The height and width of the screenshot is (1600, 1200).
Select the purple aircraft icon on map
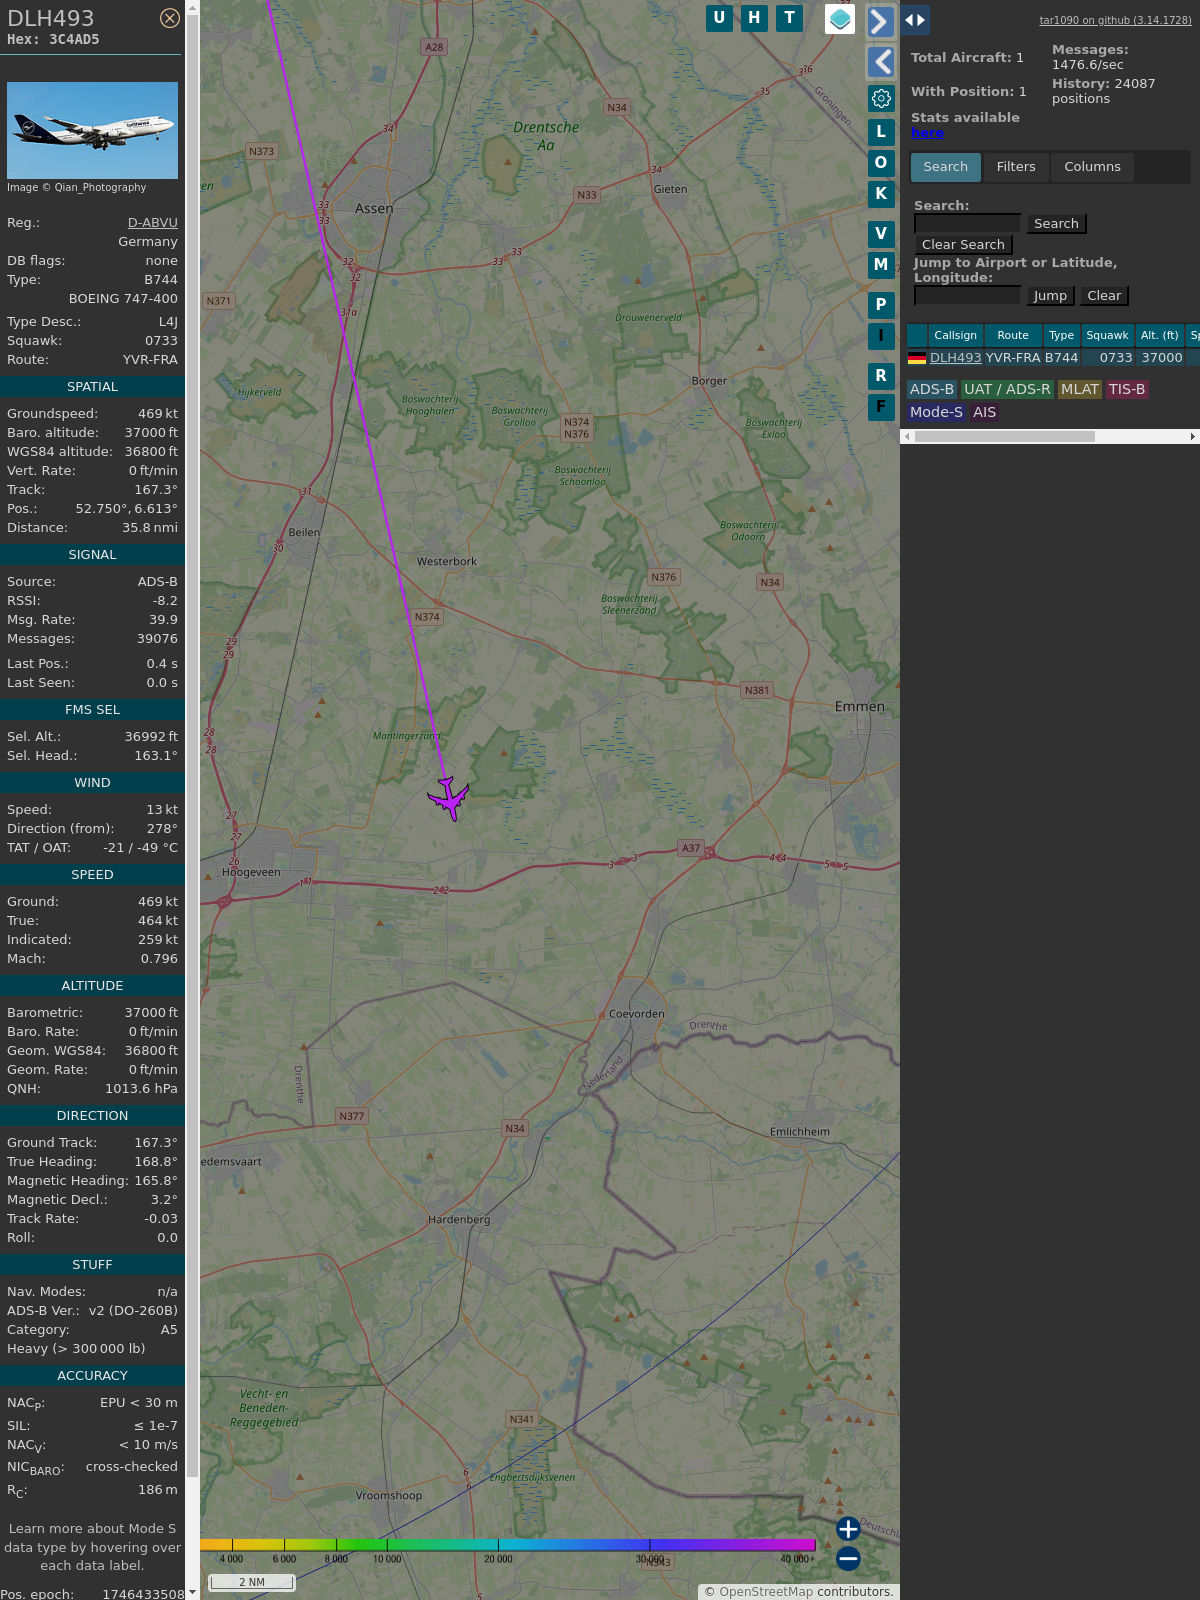click(x=449, y=798)
